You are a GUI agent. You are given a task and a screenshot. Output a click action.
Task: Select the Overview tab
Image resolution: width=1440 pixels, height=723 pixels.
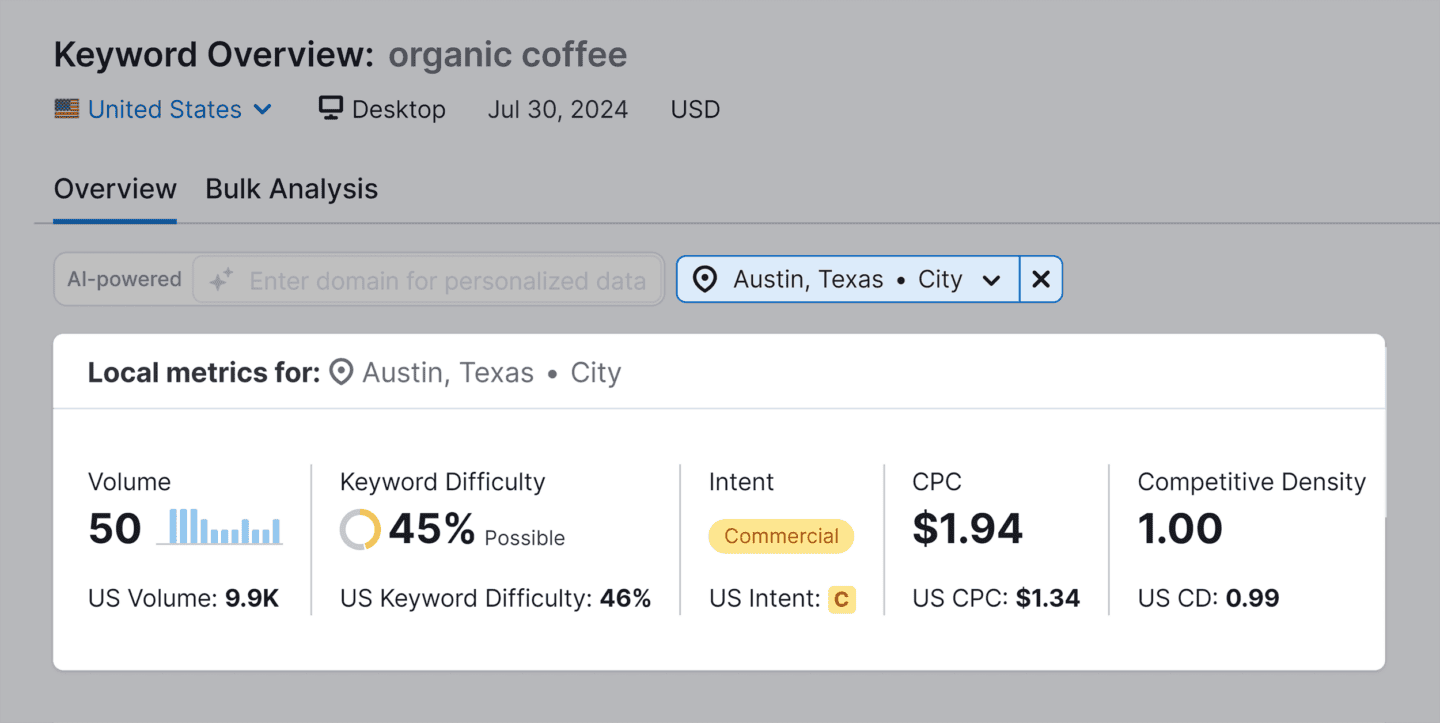(x=114, y=188)
